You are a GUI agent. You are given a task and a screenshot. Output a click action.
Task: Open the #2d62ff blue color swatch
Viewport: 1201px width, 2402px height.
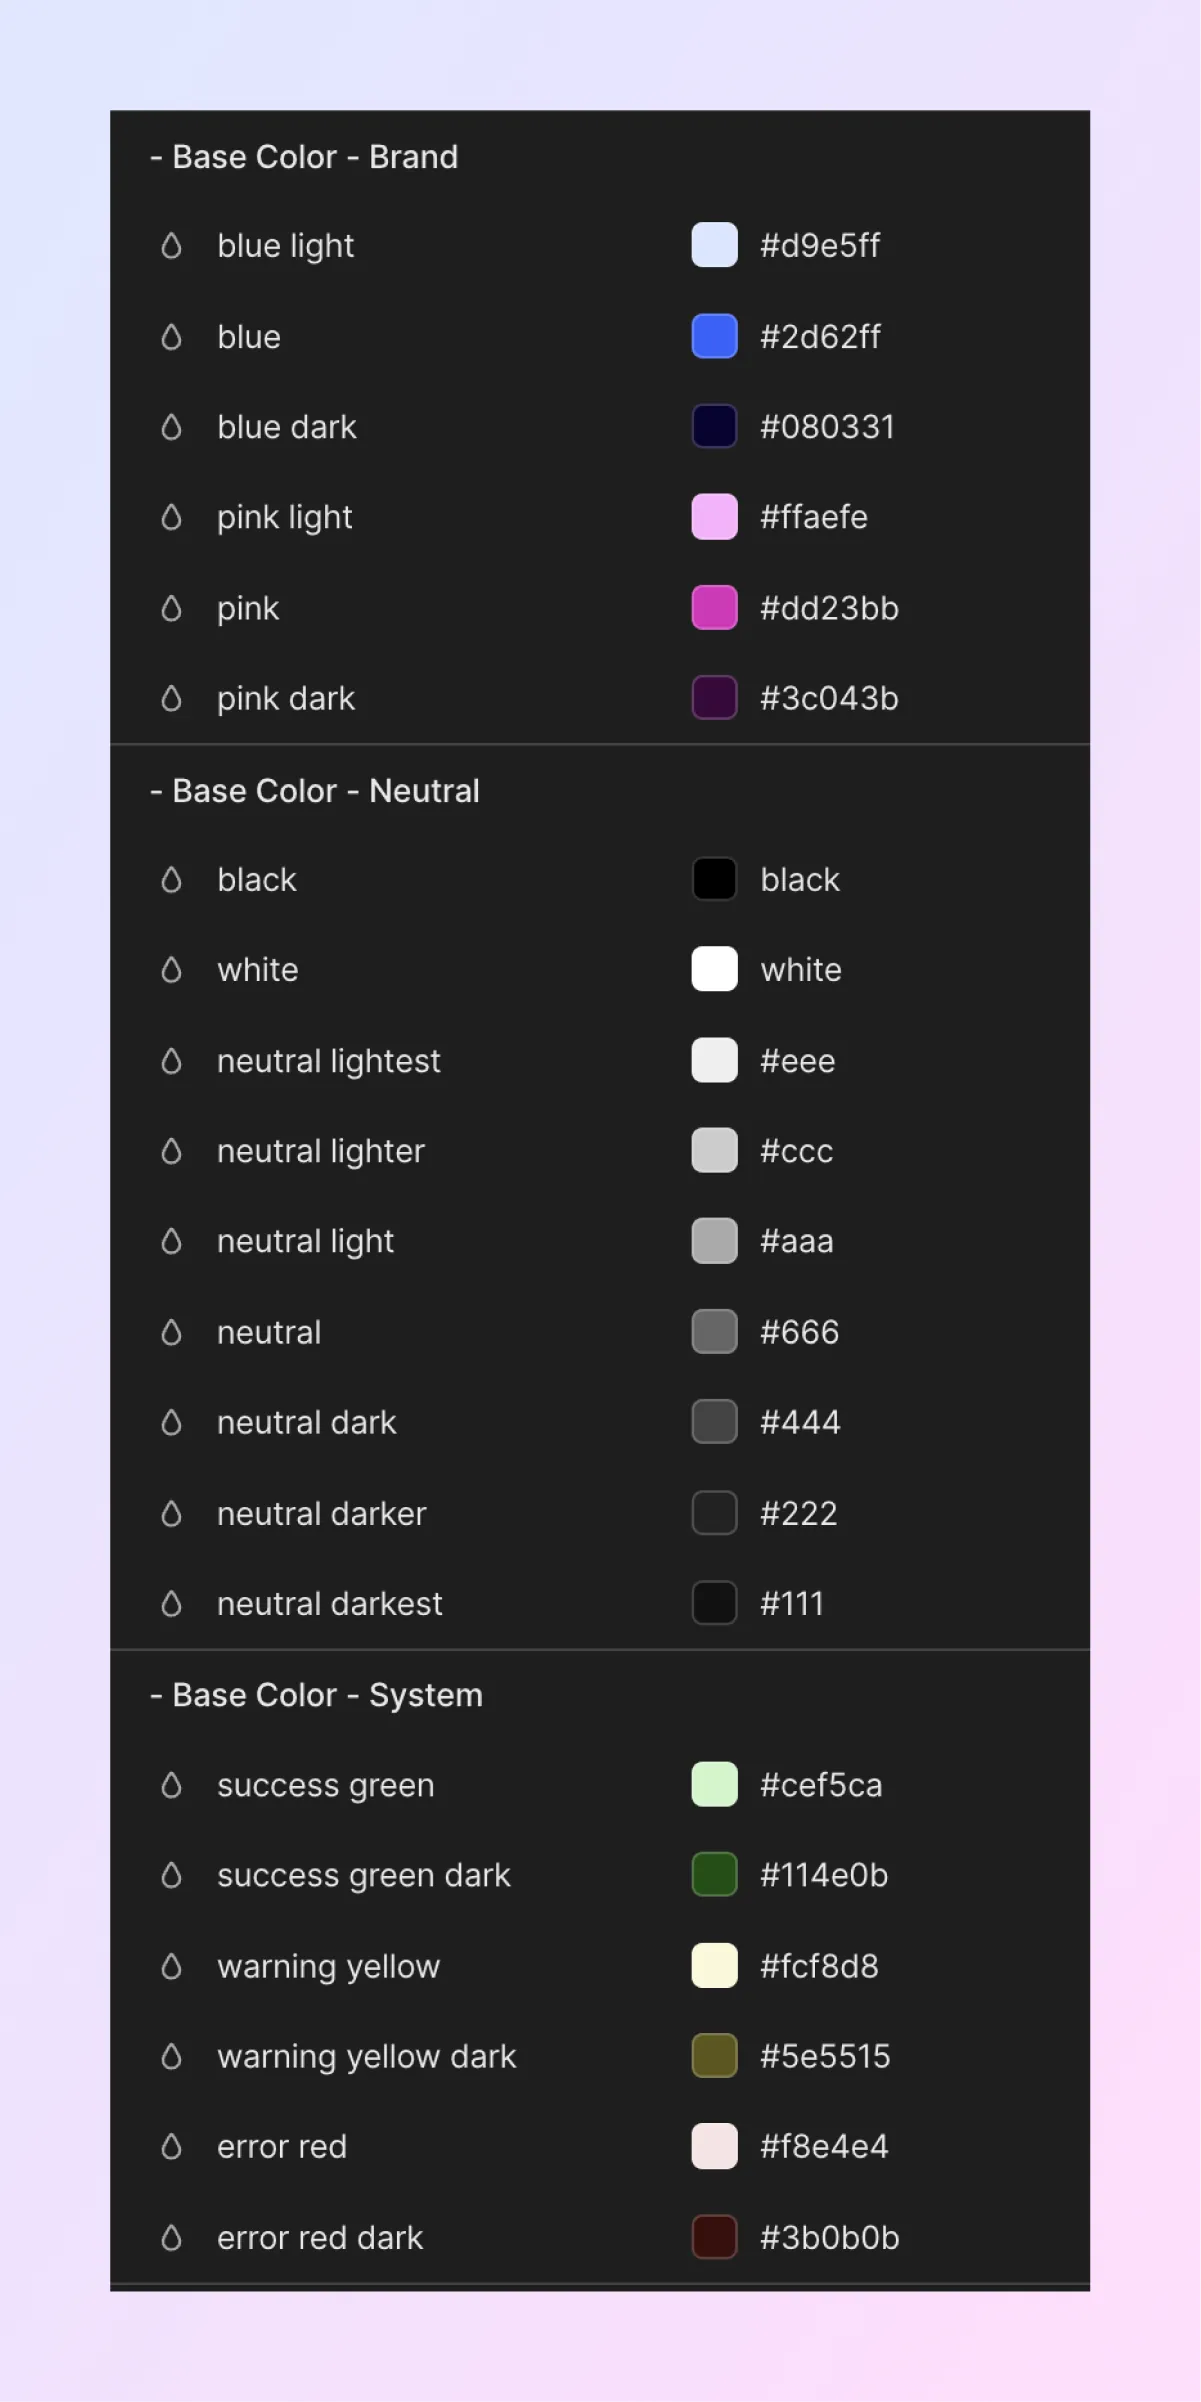(714, 336)
